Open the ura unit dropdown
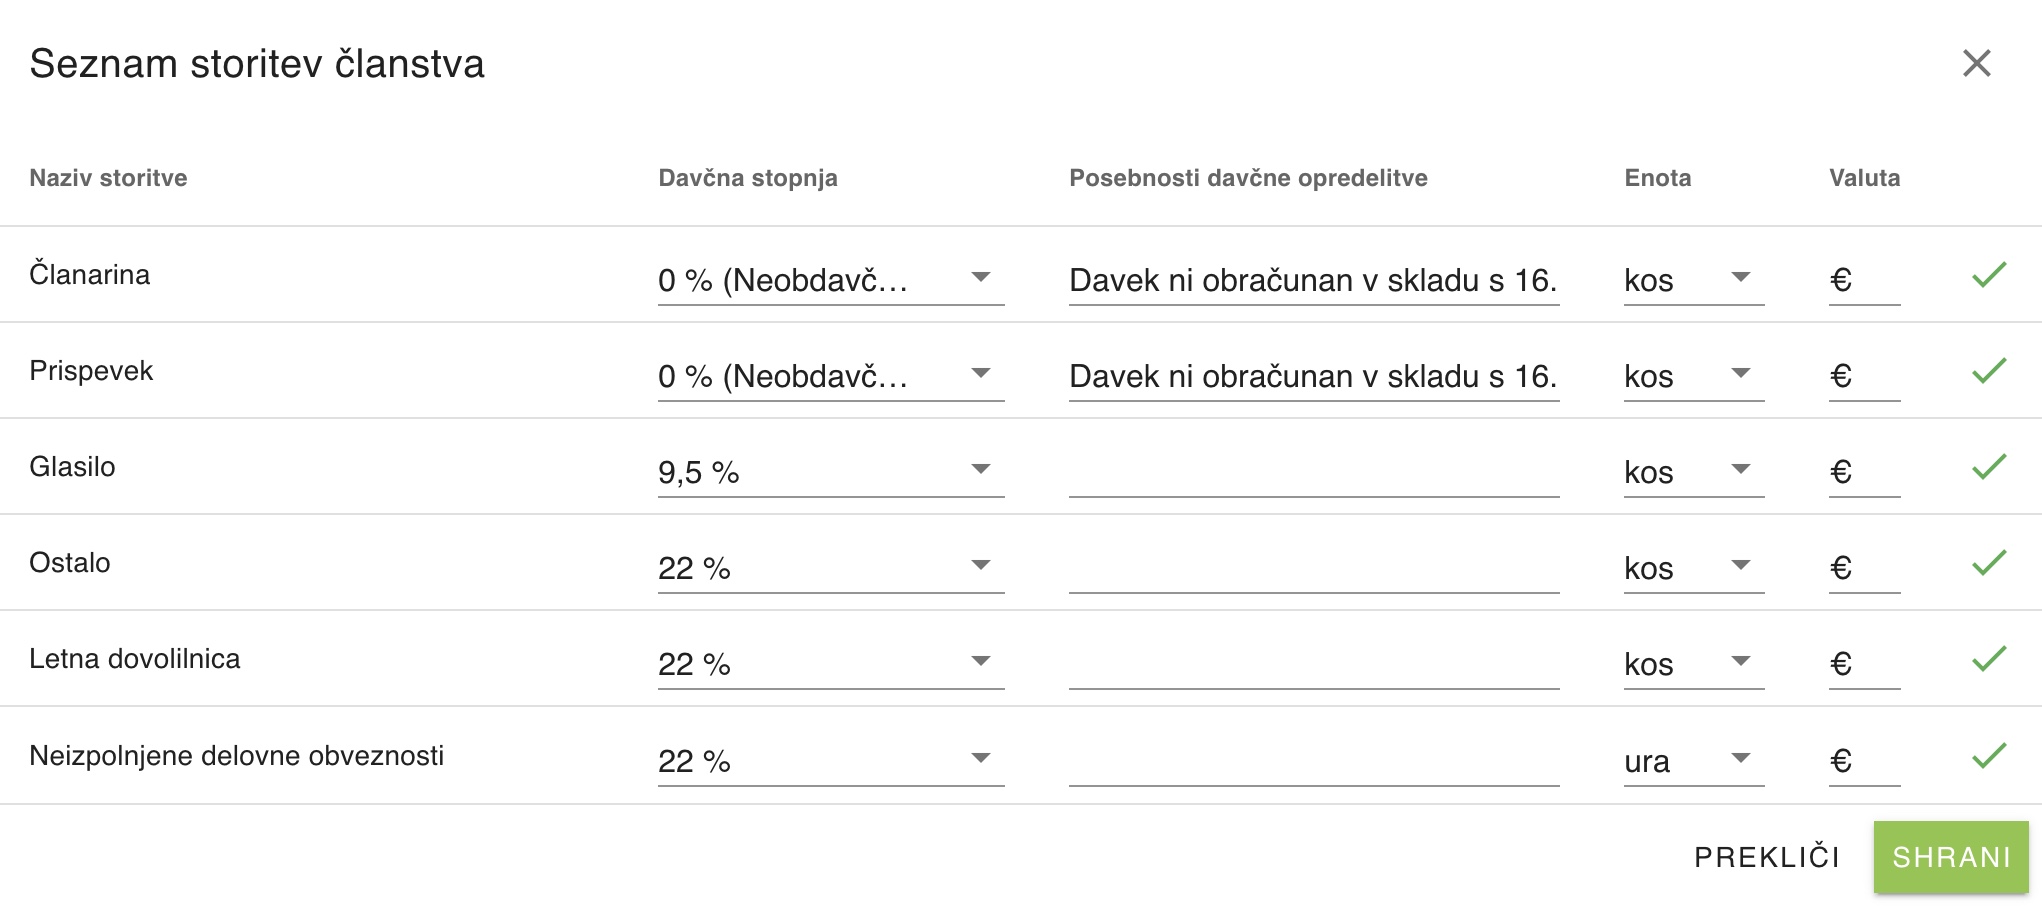This screenshot has width=2042, height=908. (1694, 761)
